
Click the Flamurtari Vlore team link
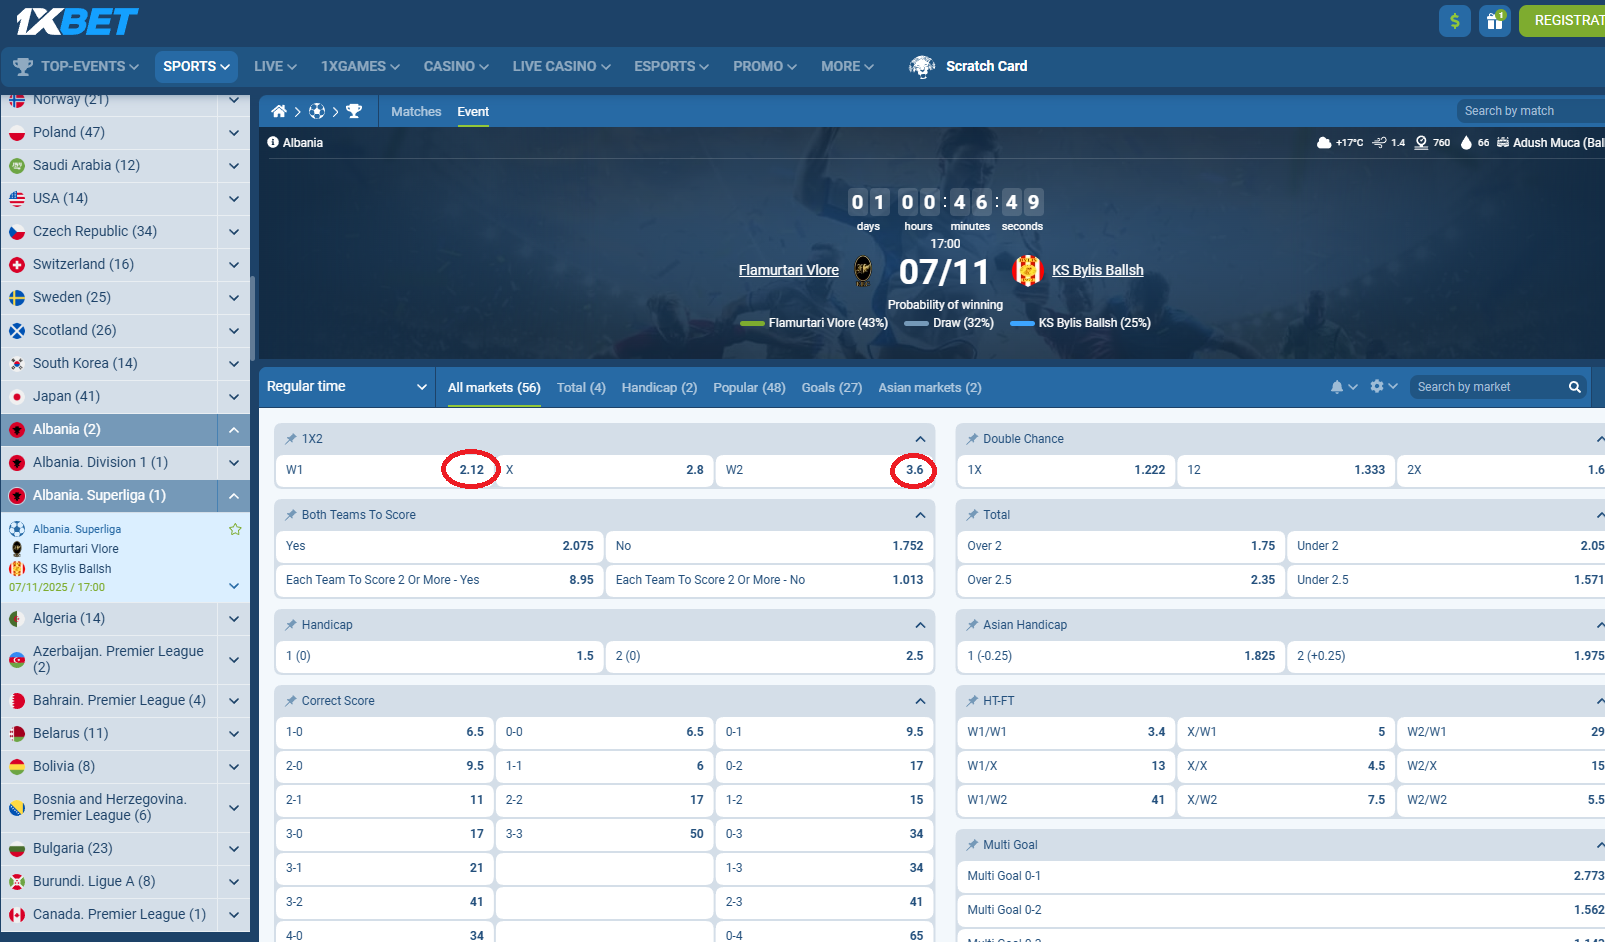(788, 270)
